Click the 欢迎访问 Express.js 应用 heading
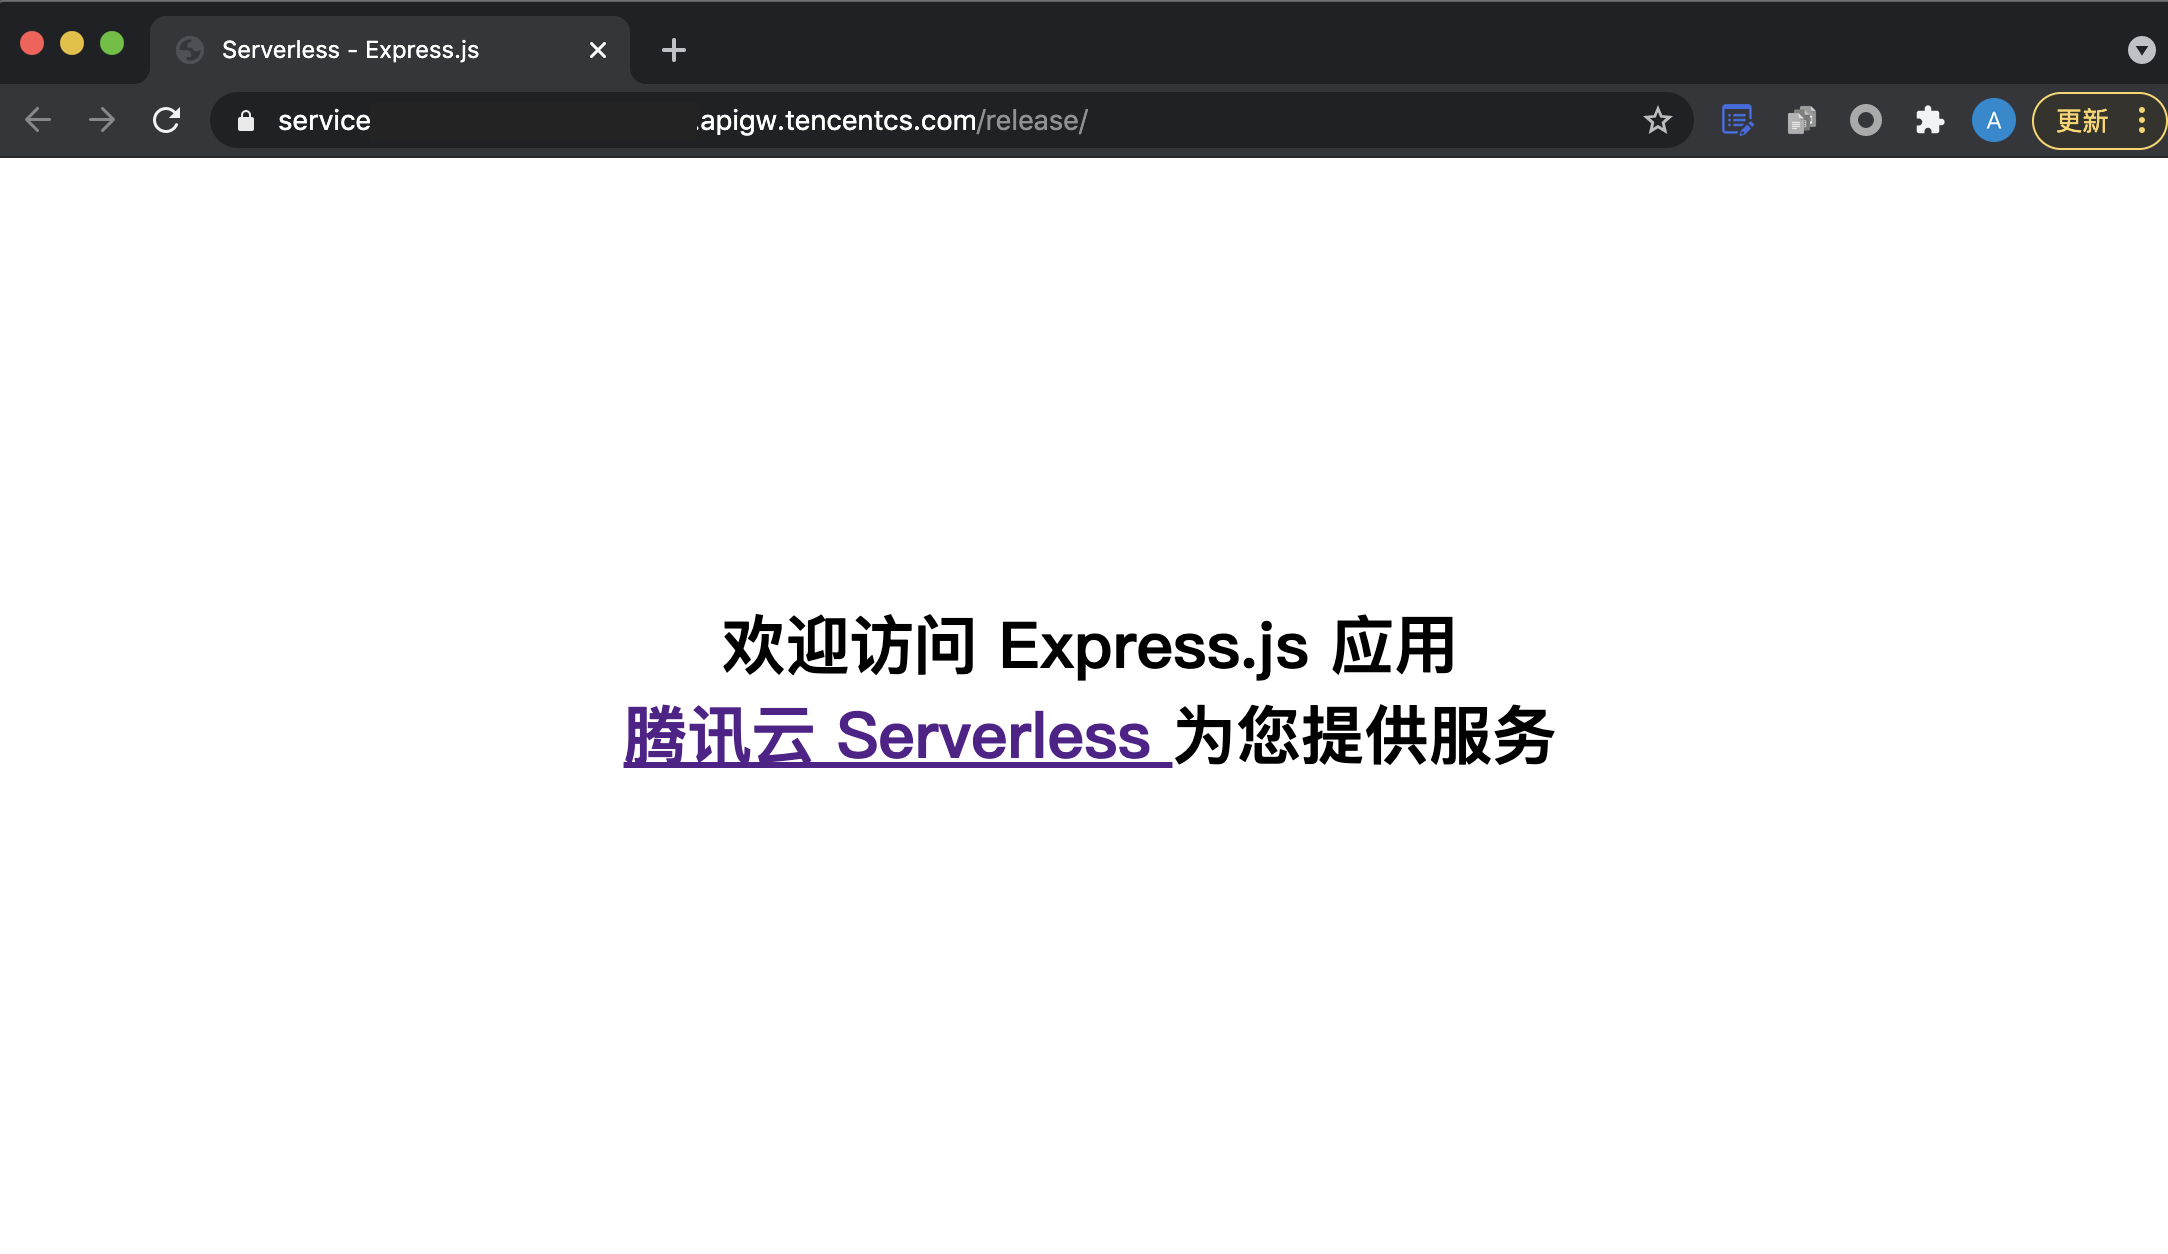The image size is (2168, 1254). pos(1088,646)
